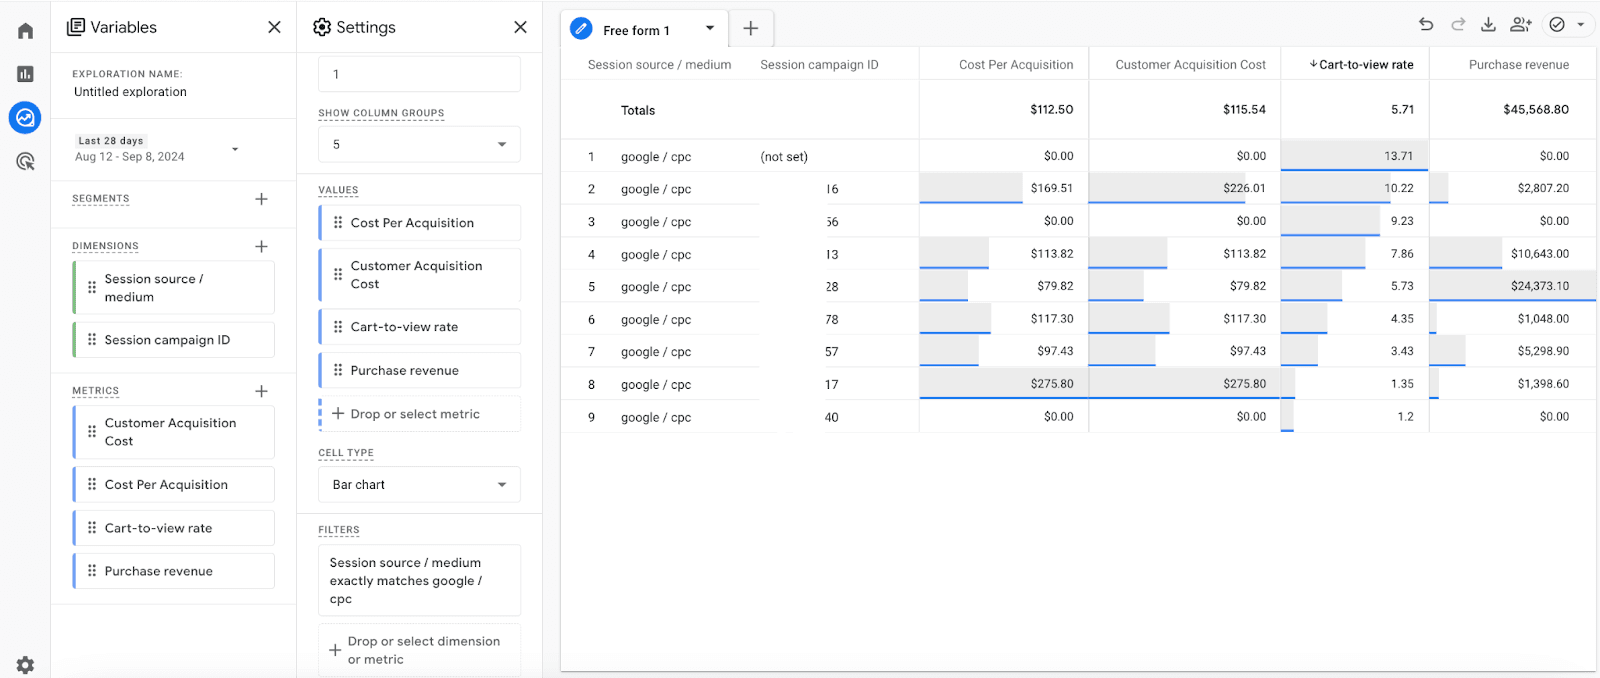
Task: Click the (not set) campaign ID cell
Action: [784, 157]
